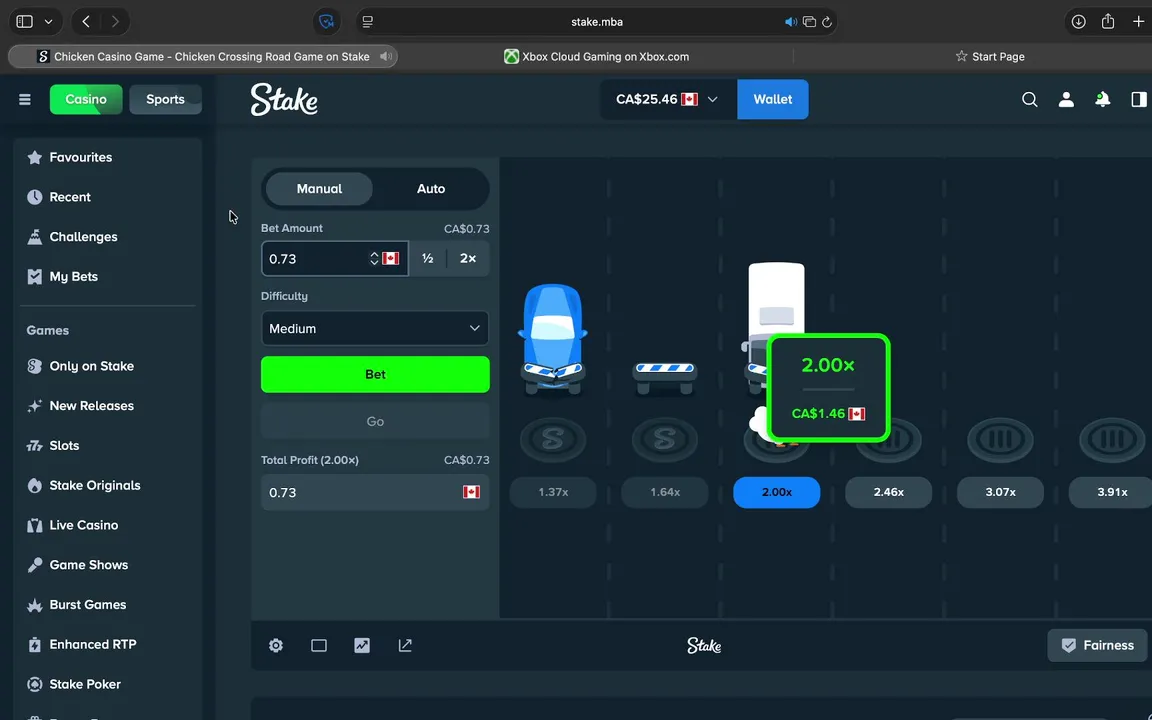Switch to the Casino tab
This screenshot has width=1152, height=720.
coord(86,99)
